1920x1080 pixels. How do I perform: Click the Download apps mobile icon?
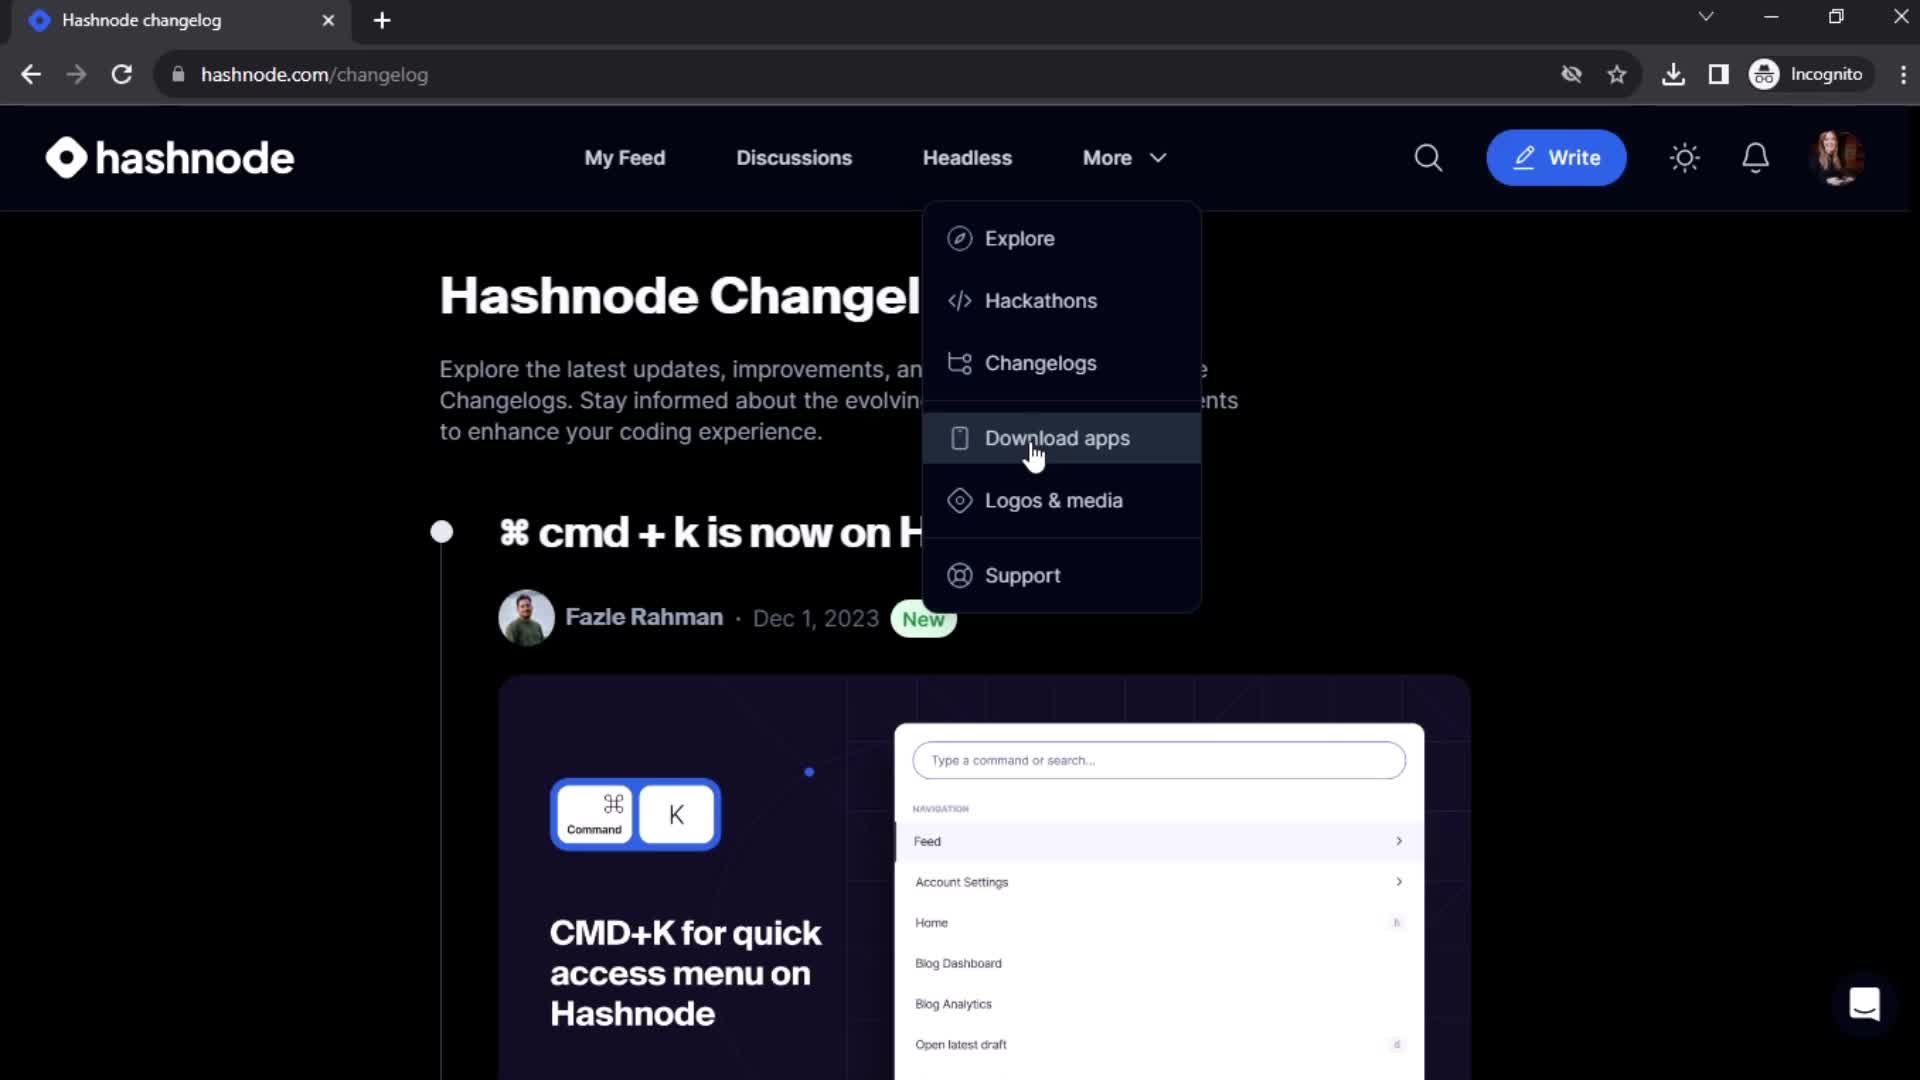(959, 438)
